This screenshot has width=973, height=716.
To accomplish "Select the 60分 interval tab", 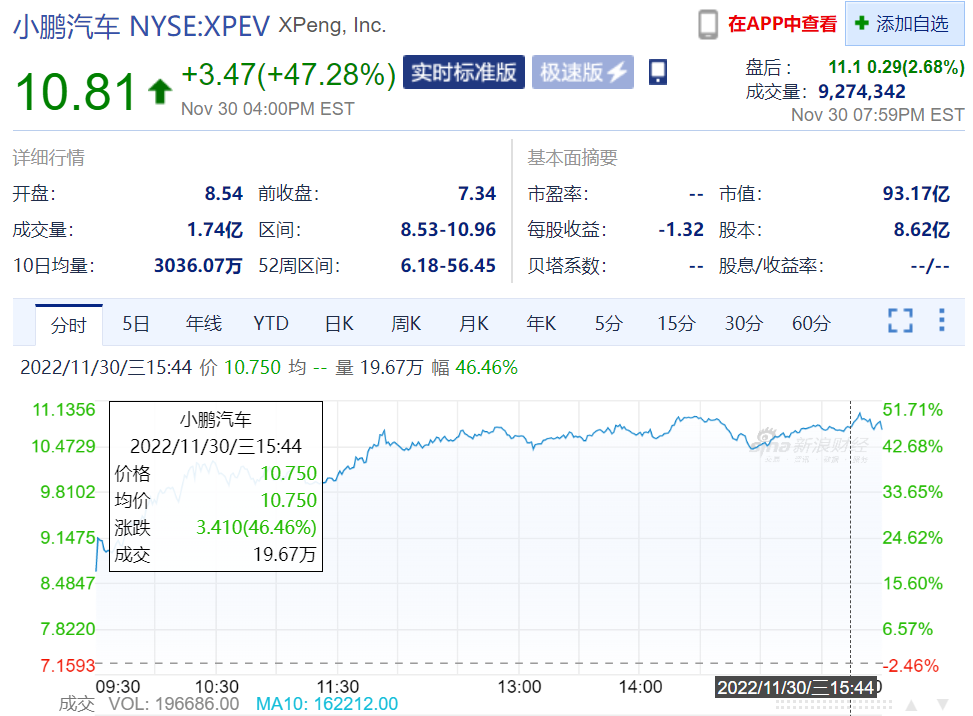I will [810, 323].
